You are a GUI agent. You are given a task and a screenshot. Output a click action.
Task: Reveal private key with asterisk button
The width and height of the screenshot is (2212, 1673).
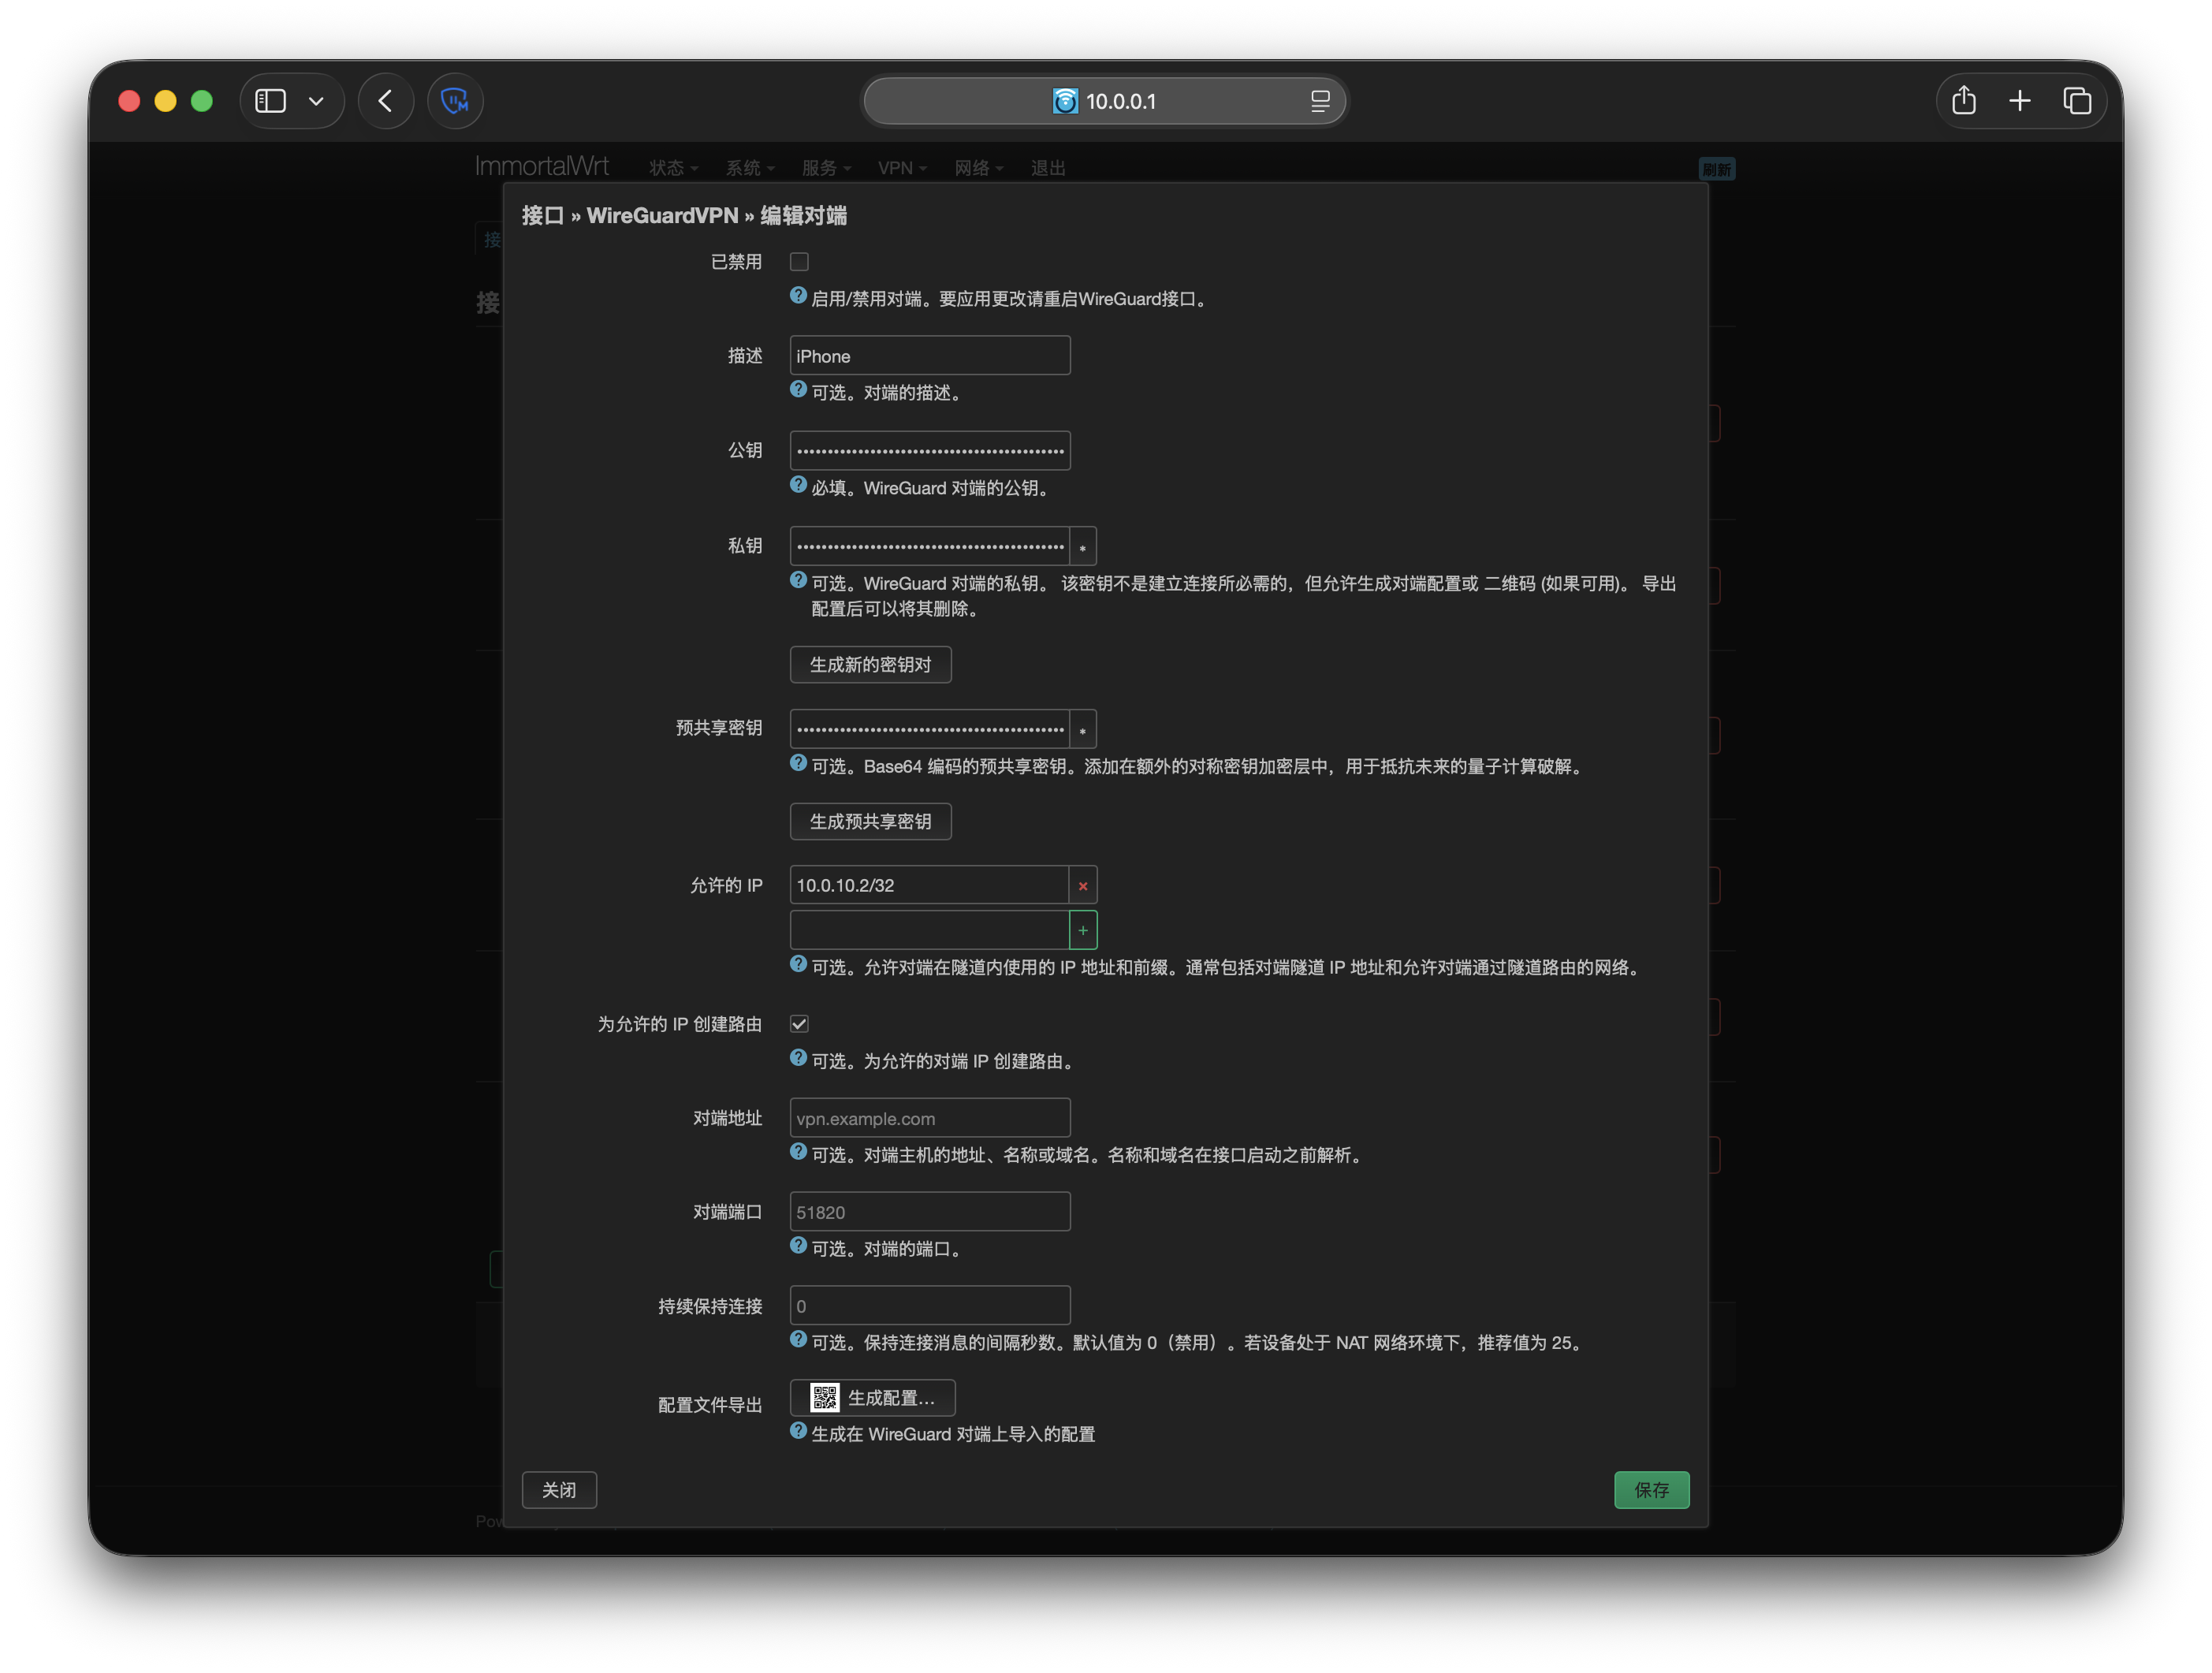point(1082,547)
